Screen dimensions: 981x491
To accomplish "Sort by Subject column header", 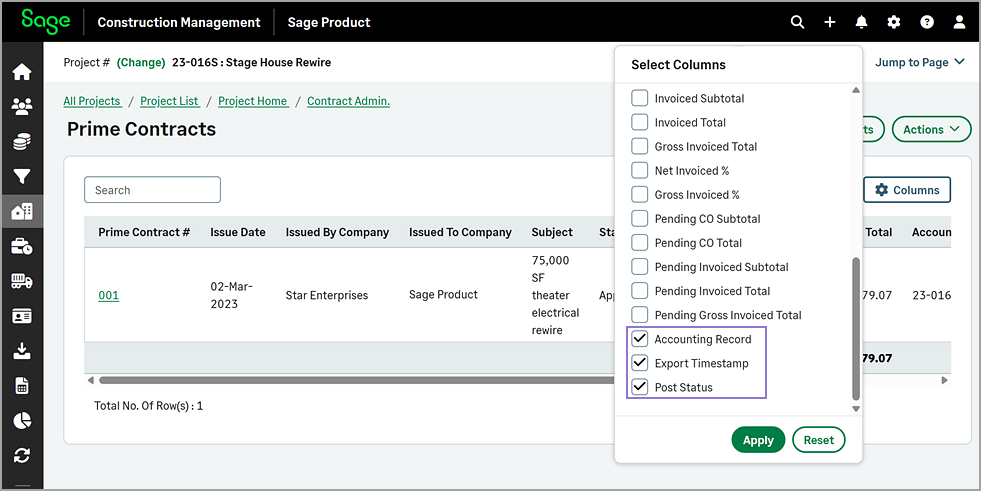I will pyautogui.click(x=552, y=232).
